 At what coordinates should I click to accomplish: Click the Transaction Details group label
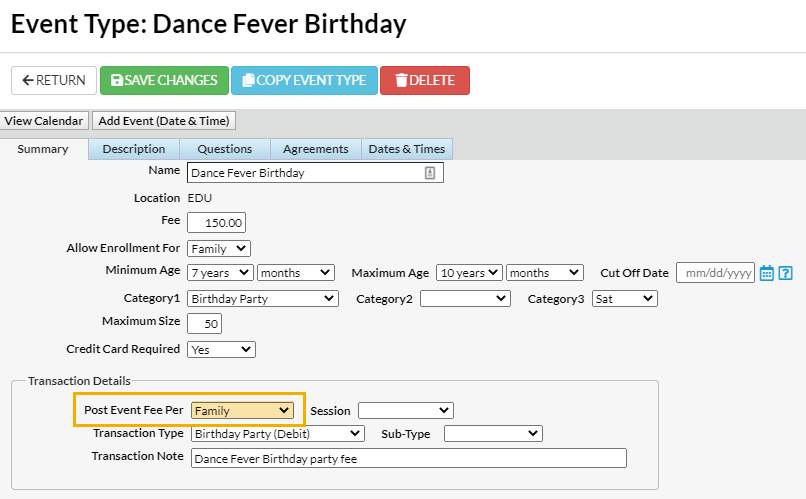pyautogui.click(x=79, y=381)
